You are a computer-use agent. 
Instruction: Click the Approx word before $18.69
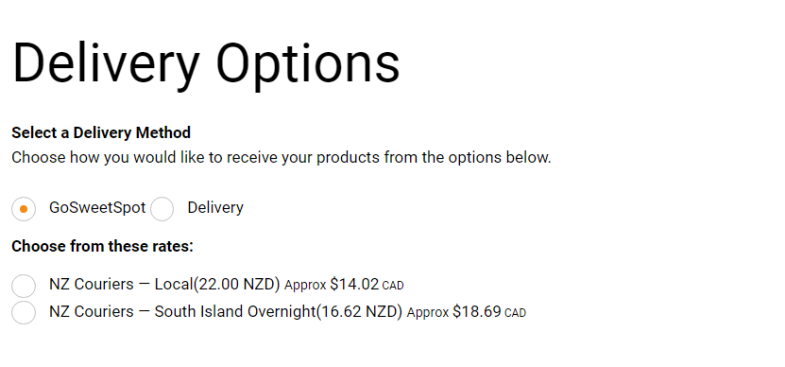428,313
